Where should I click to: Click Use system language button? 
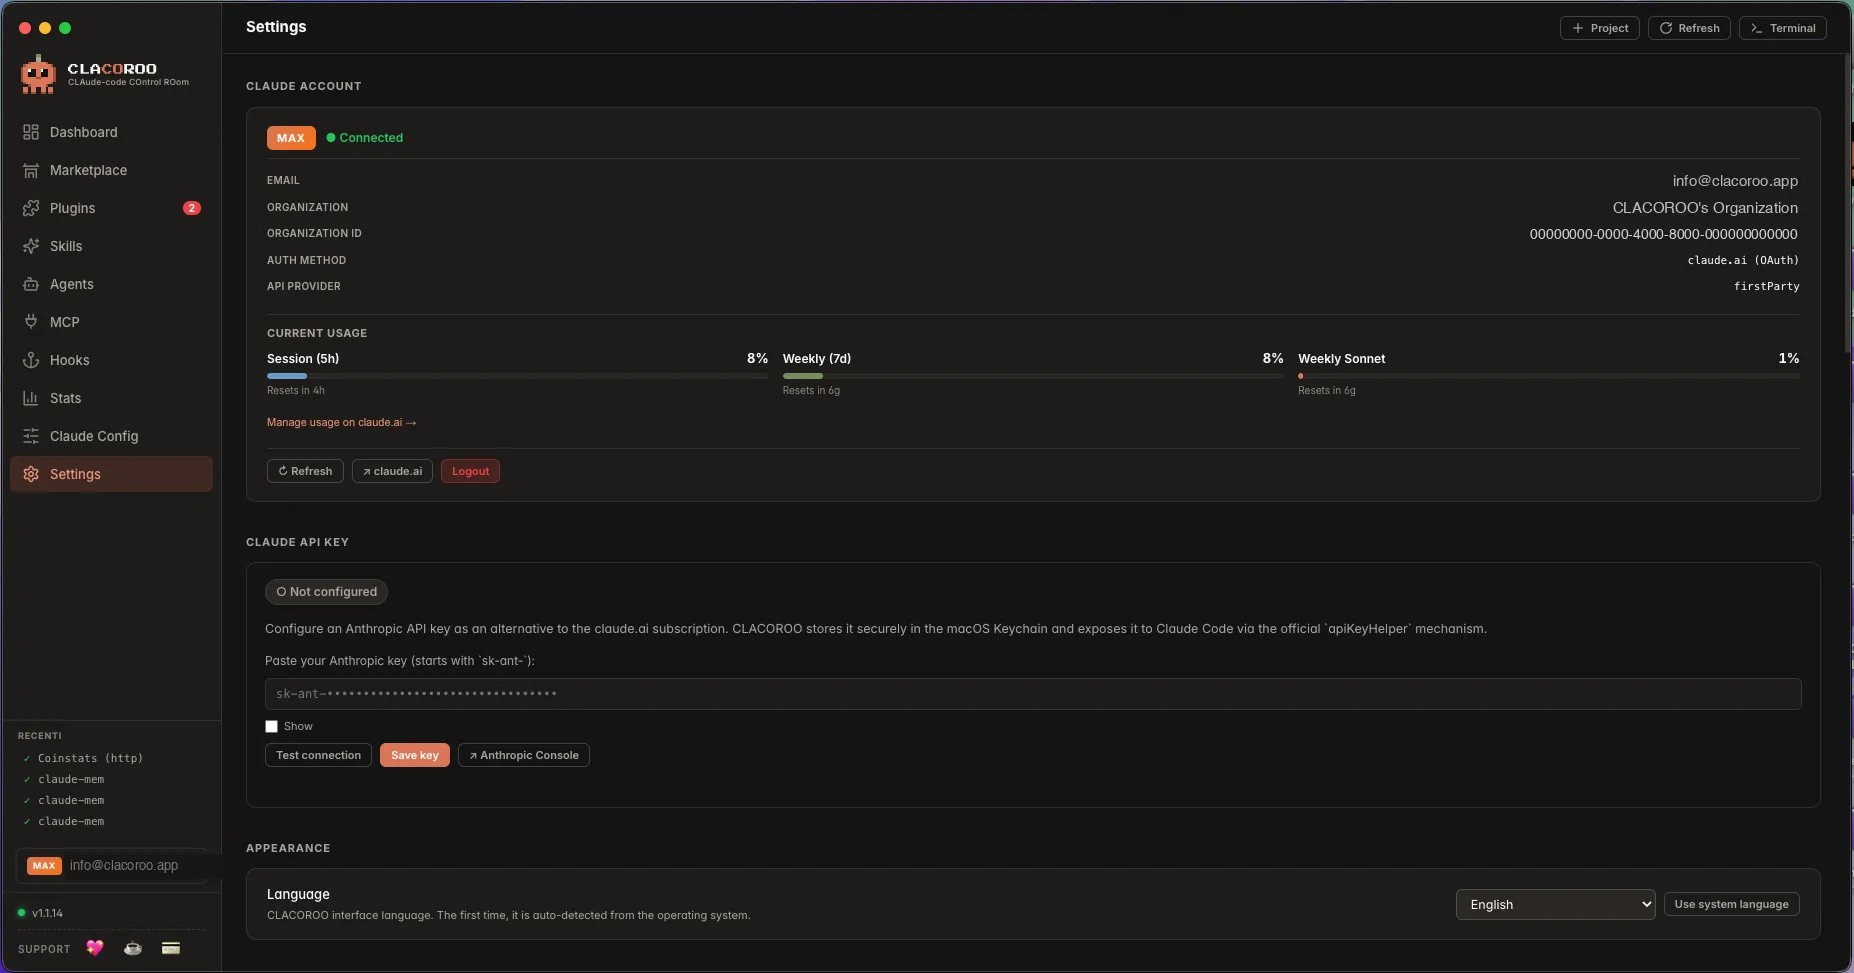[x=1731, y=904]
